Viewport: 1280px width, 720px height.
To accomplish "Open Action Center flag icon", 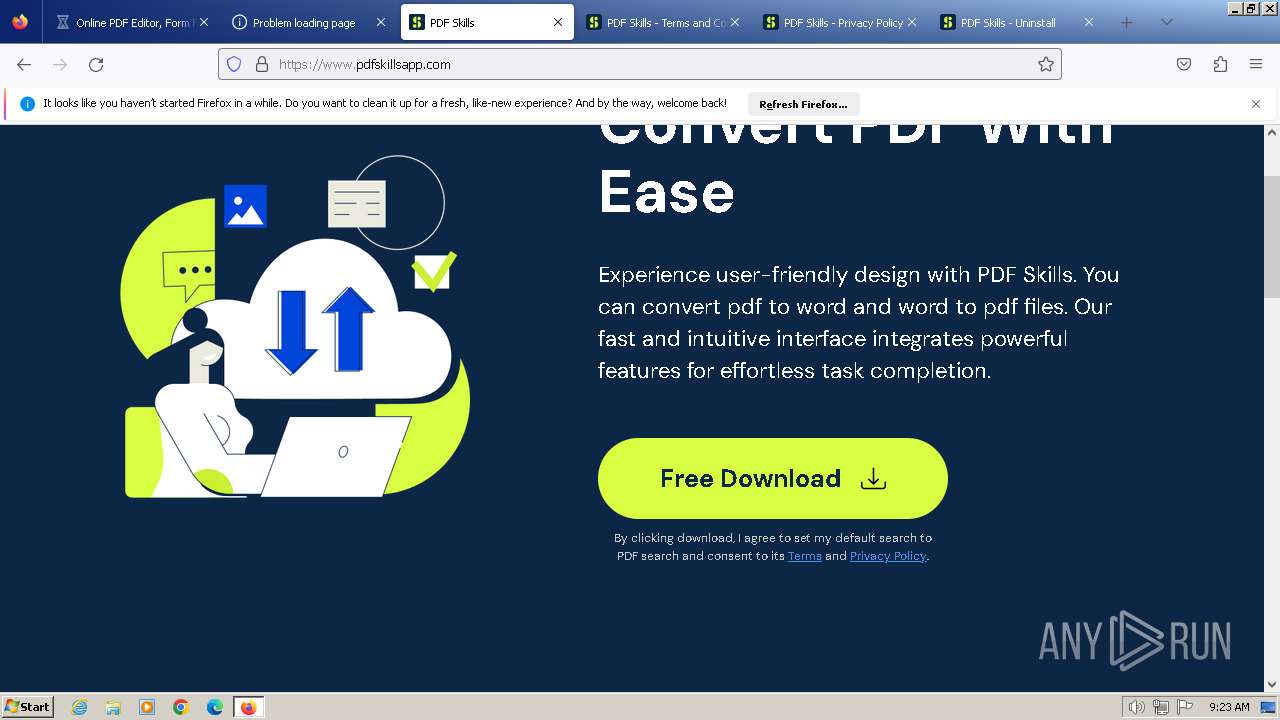I will pos(1185,707).
